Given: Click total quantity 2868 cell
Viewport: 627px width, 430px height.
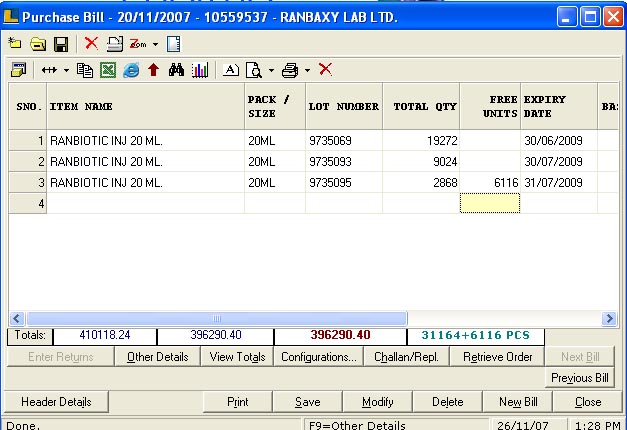Looking at the screenshot, I should pyautogui.click(x=421, y=183).
